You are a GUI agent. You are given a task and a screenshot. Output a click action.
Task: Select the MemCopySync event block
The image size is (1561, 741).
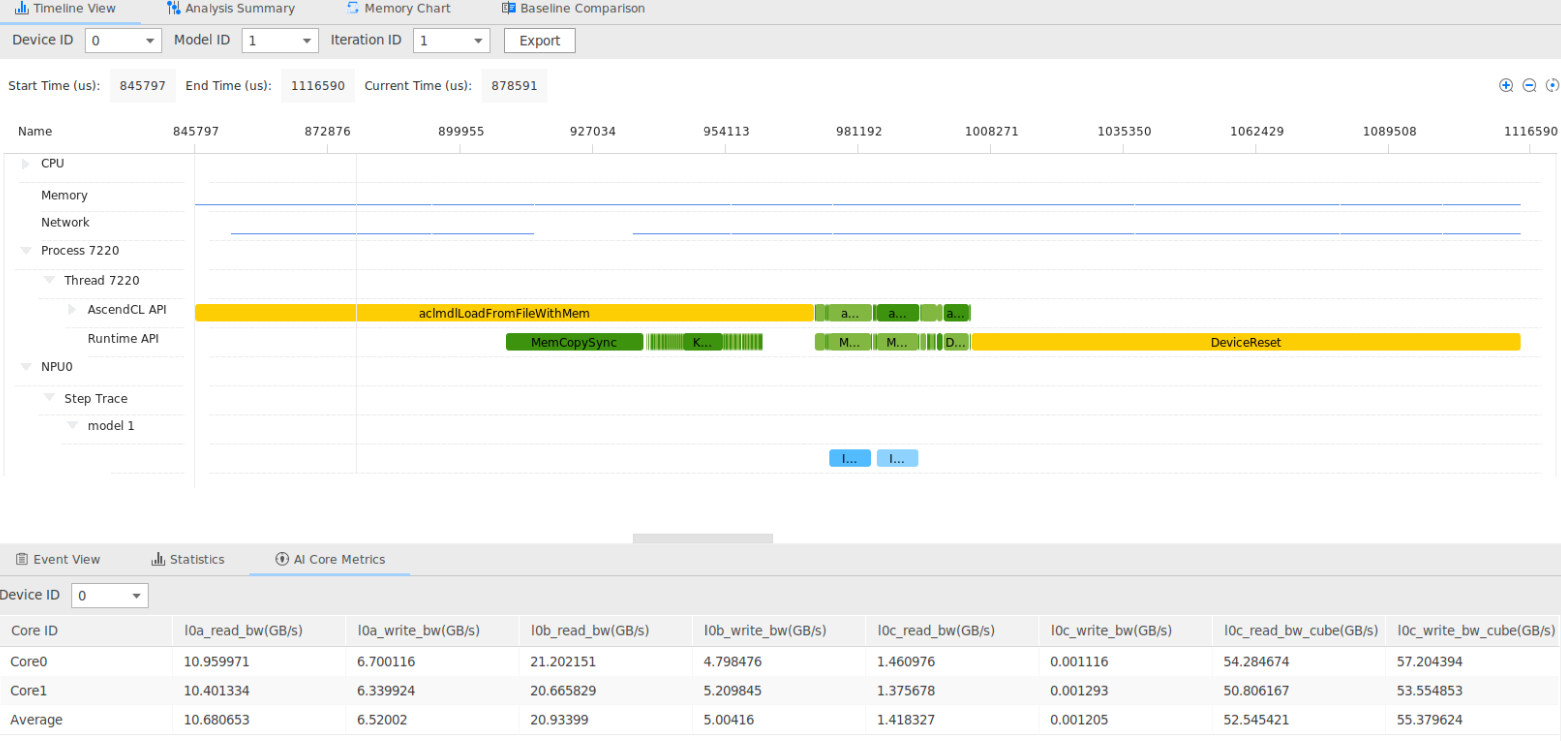(x=574, y=342)
